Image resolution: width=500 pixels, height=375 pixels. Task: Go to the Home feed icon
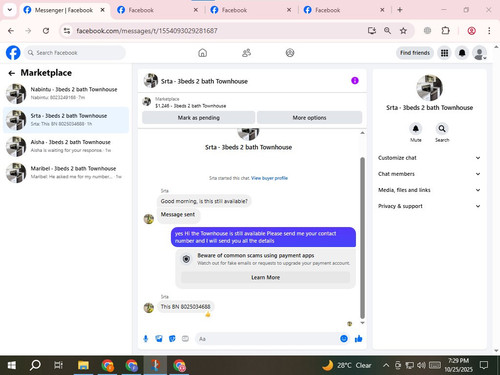click(x=202, y=53)
